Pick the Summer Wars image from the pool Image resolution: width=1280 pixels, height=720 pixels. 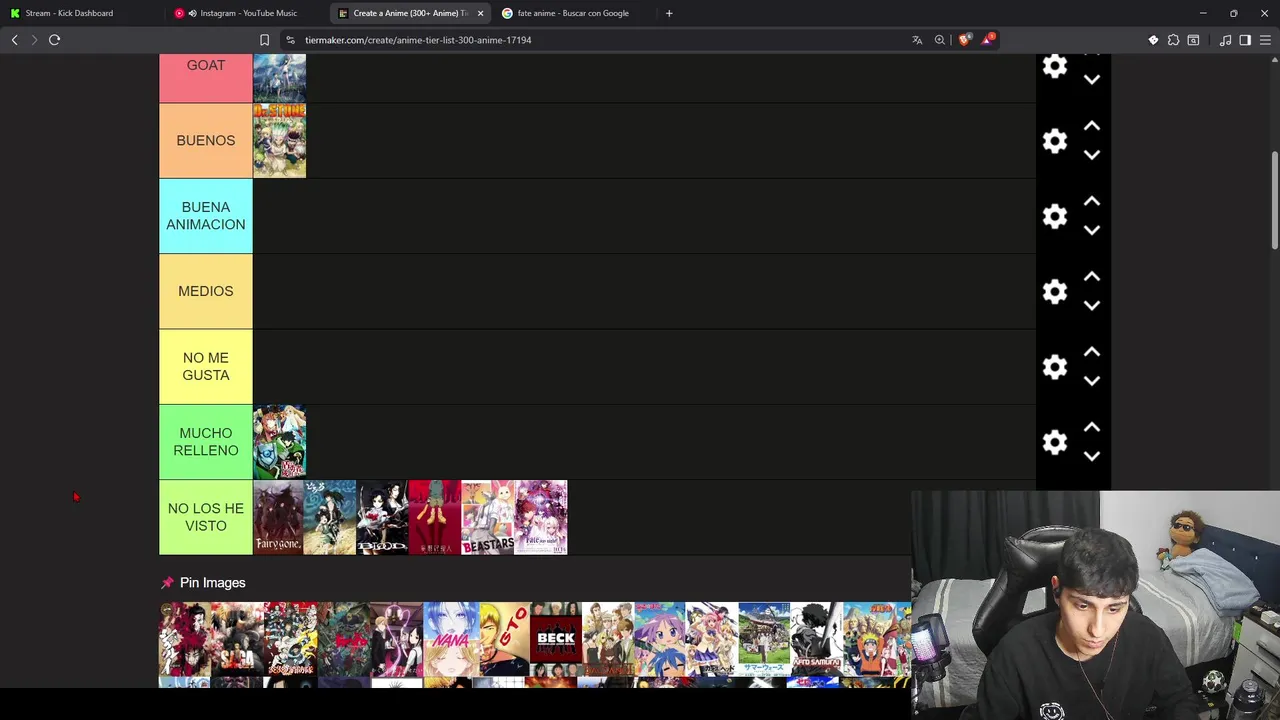[765, 639]
